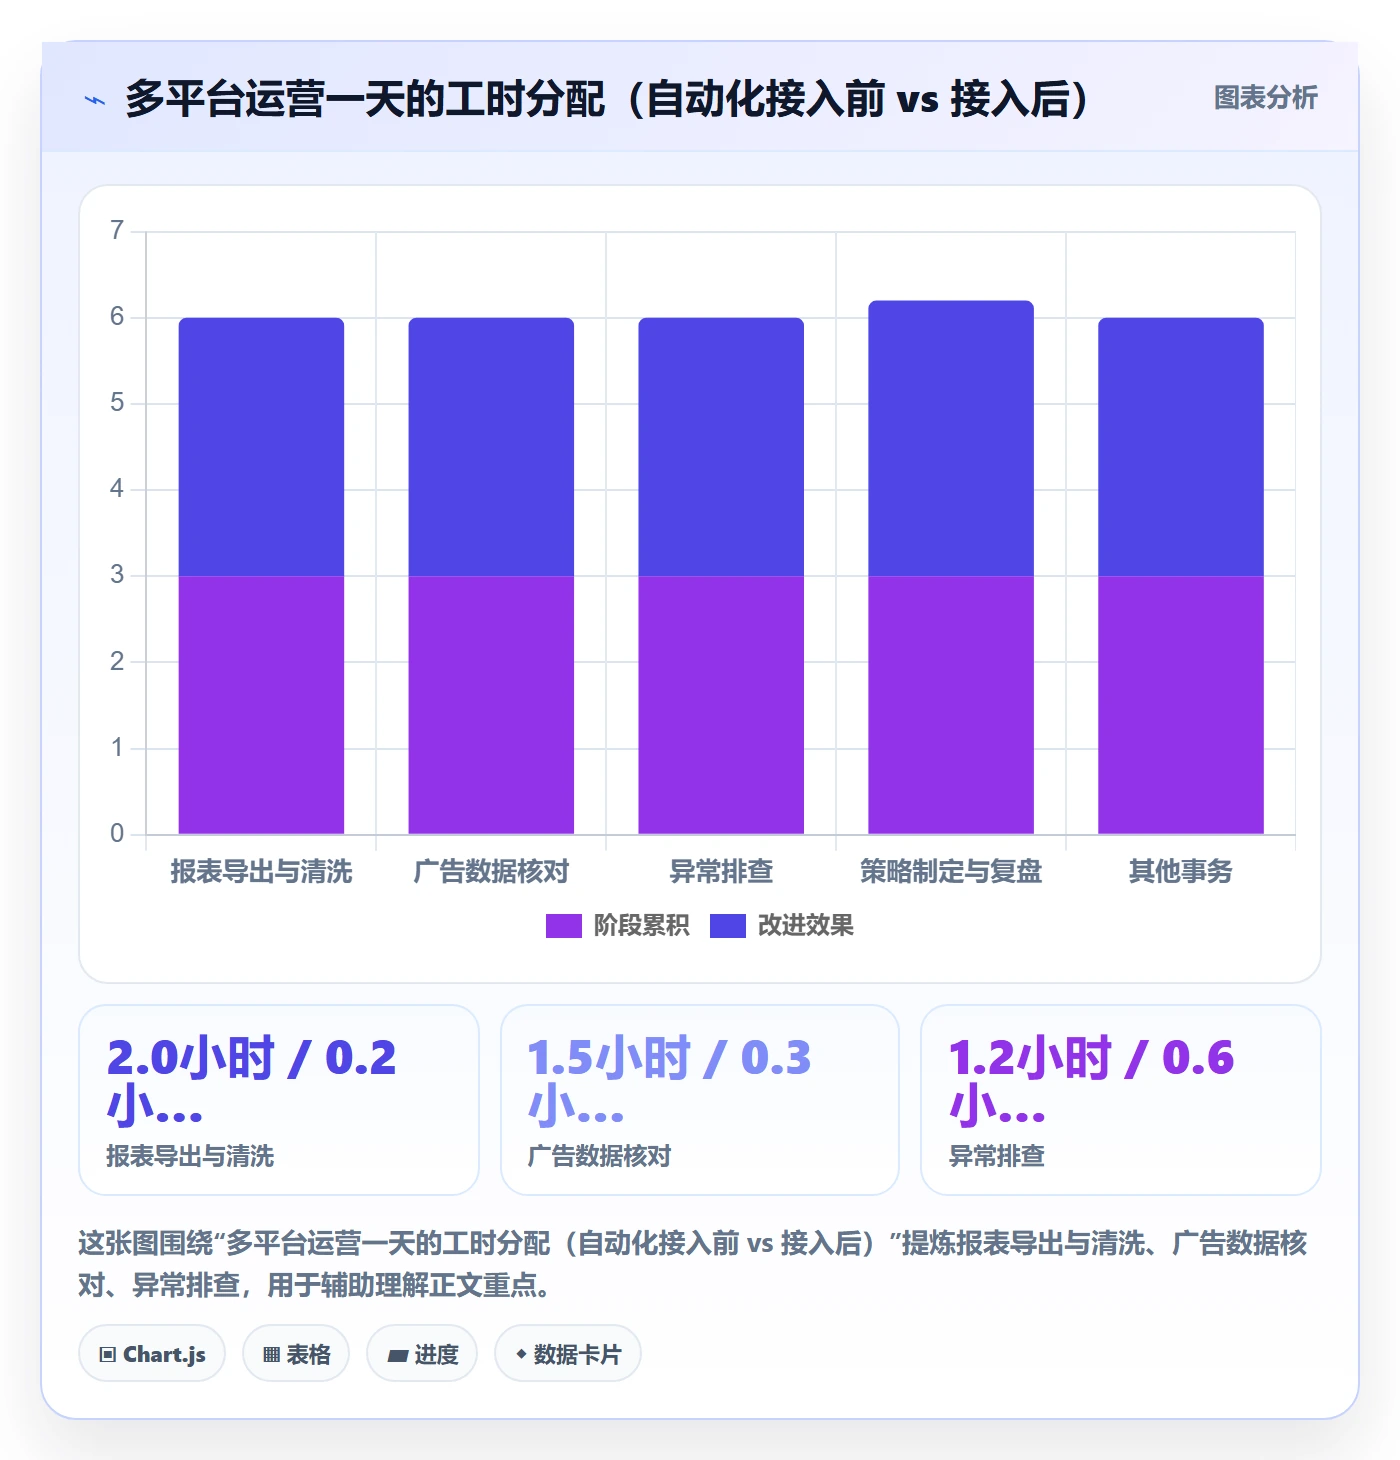Click the blue bar segment for 异常排查
1400x1460 pixels.
click(x=721, y=447)
